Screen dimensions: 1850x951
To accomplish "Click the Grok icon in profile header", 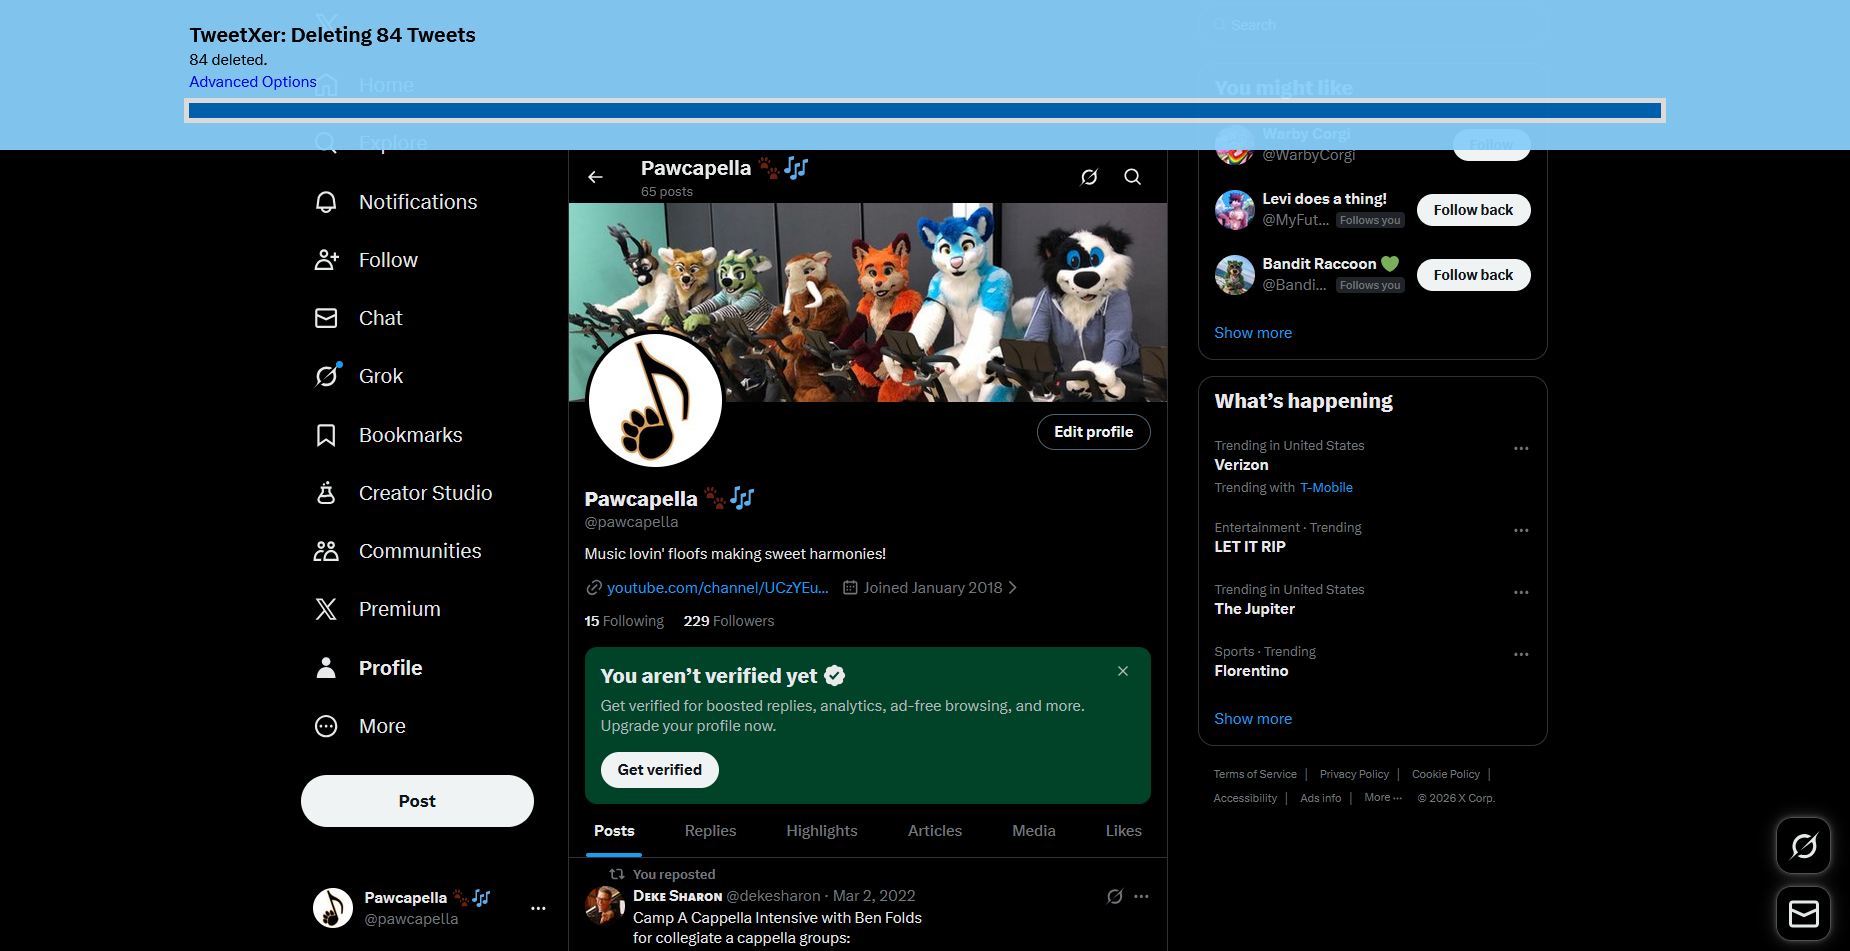I will 1089,177.
